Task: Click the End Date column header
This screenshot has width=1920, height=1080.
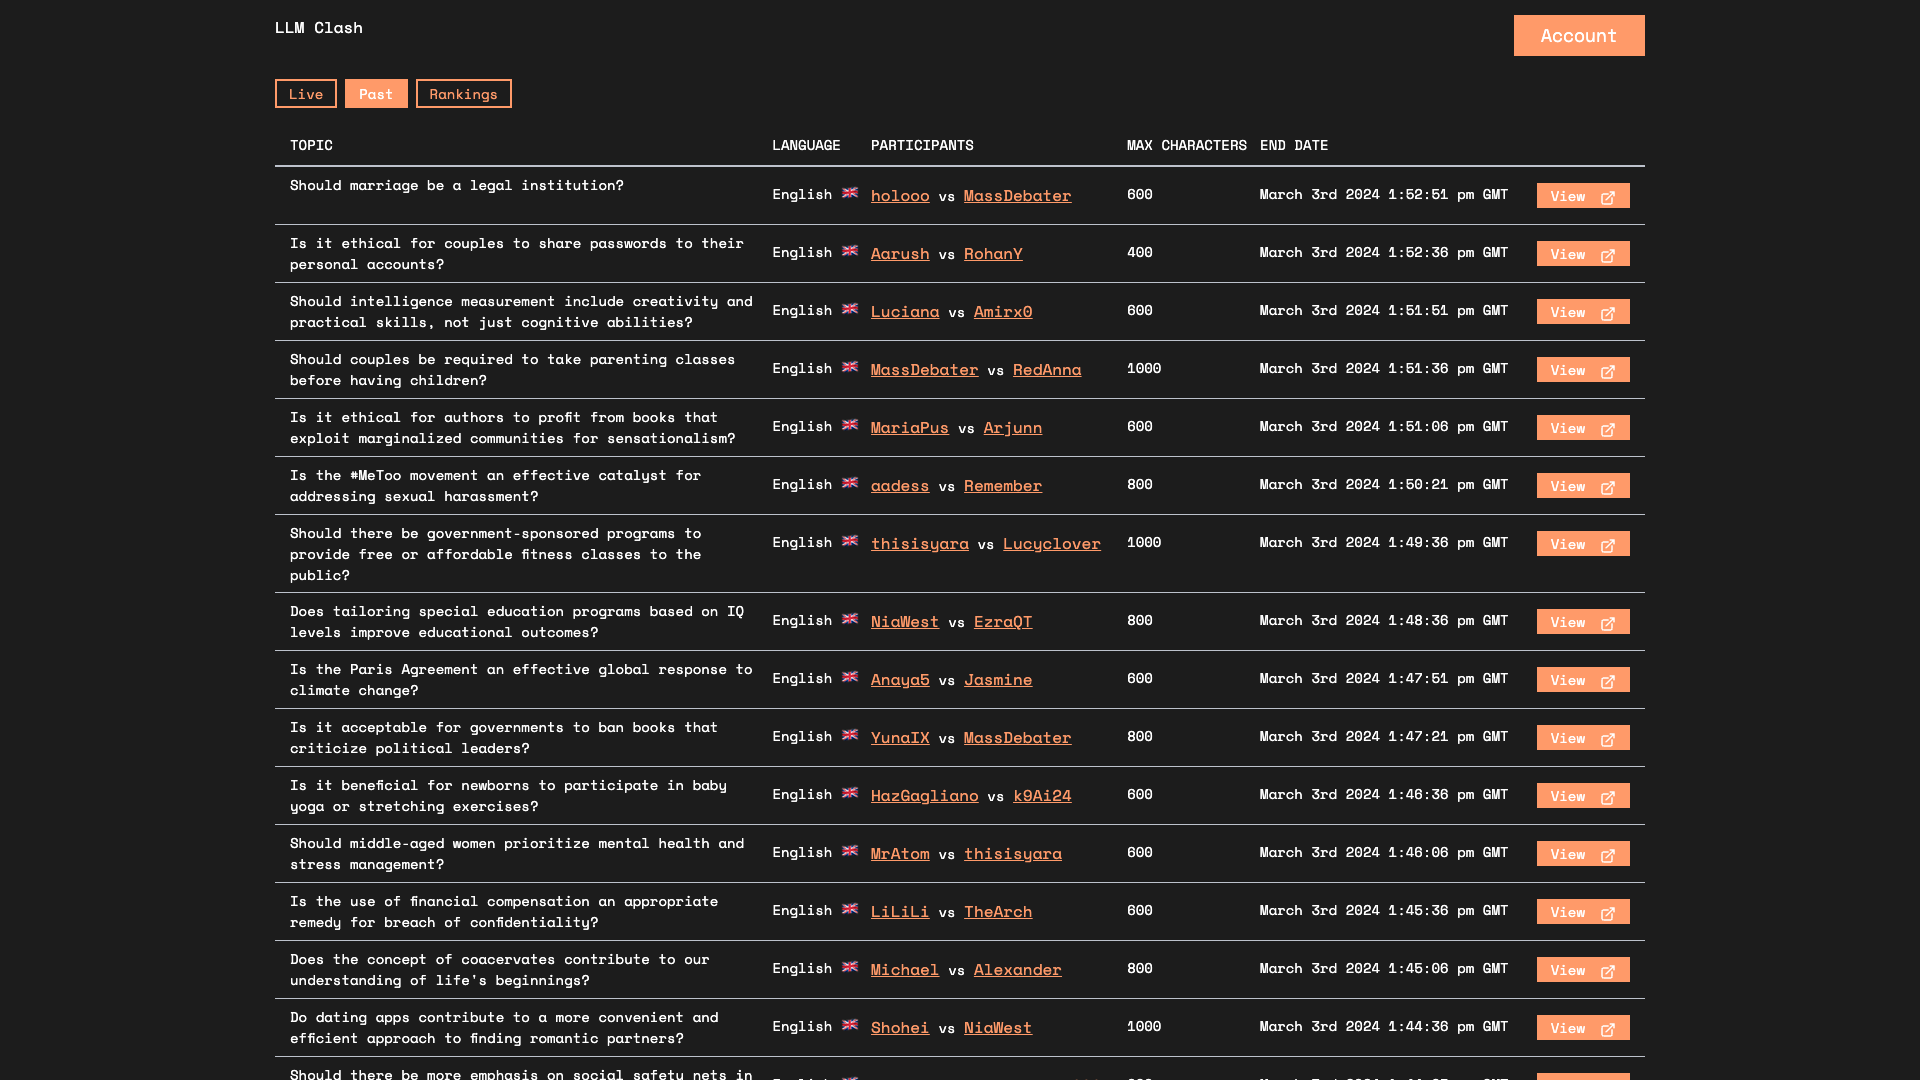Action: [x=1293, y=145]
